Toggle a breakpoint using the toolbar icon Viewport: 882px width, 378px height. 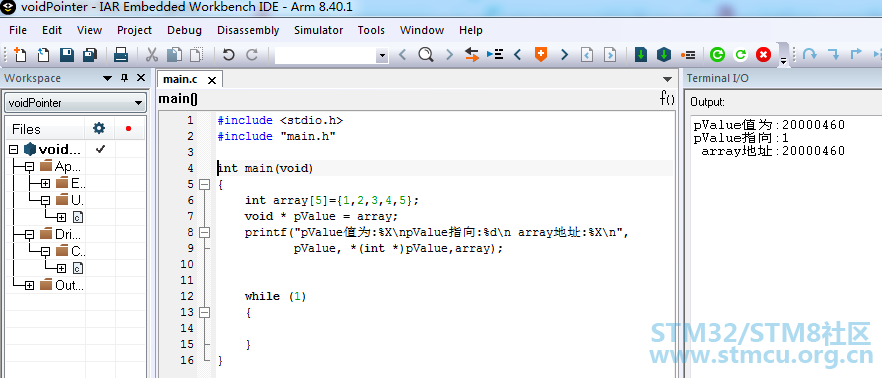click(687, 55)
